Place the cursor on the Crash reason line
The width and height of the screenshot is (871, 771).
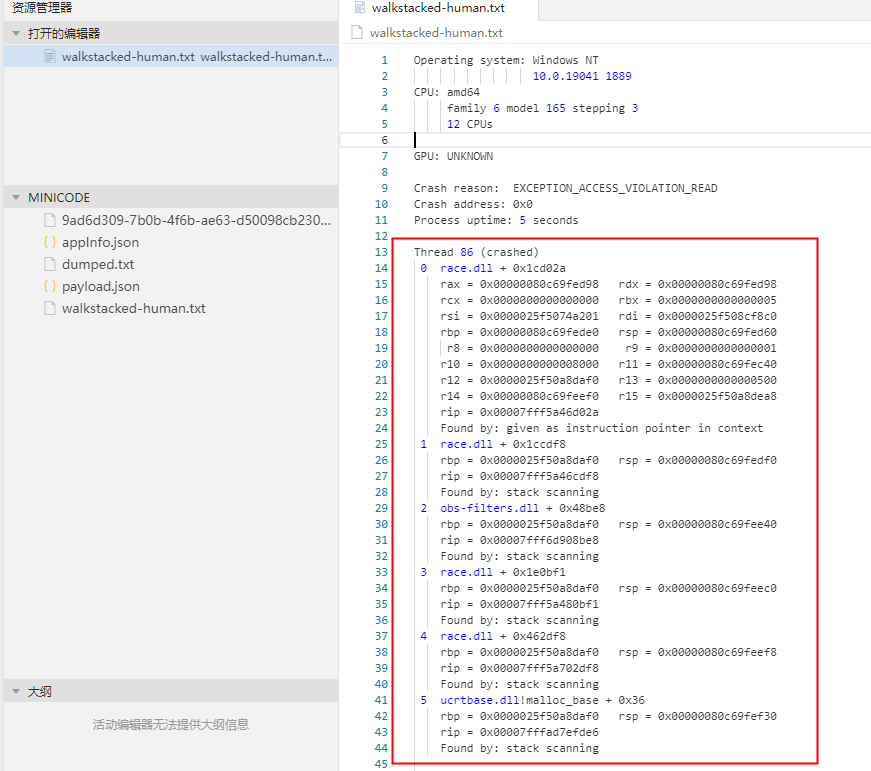pyautogui.click(x=565, y=188)
